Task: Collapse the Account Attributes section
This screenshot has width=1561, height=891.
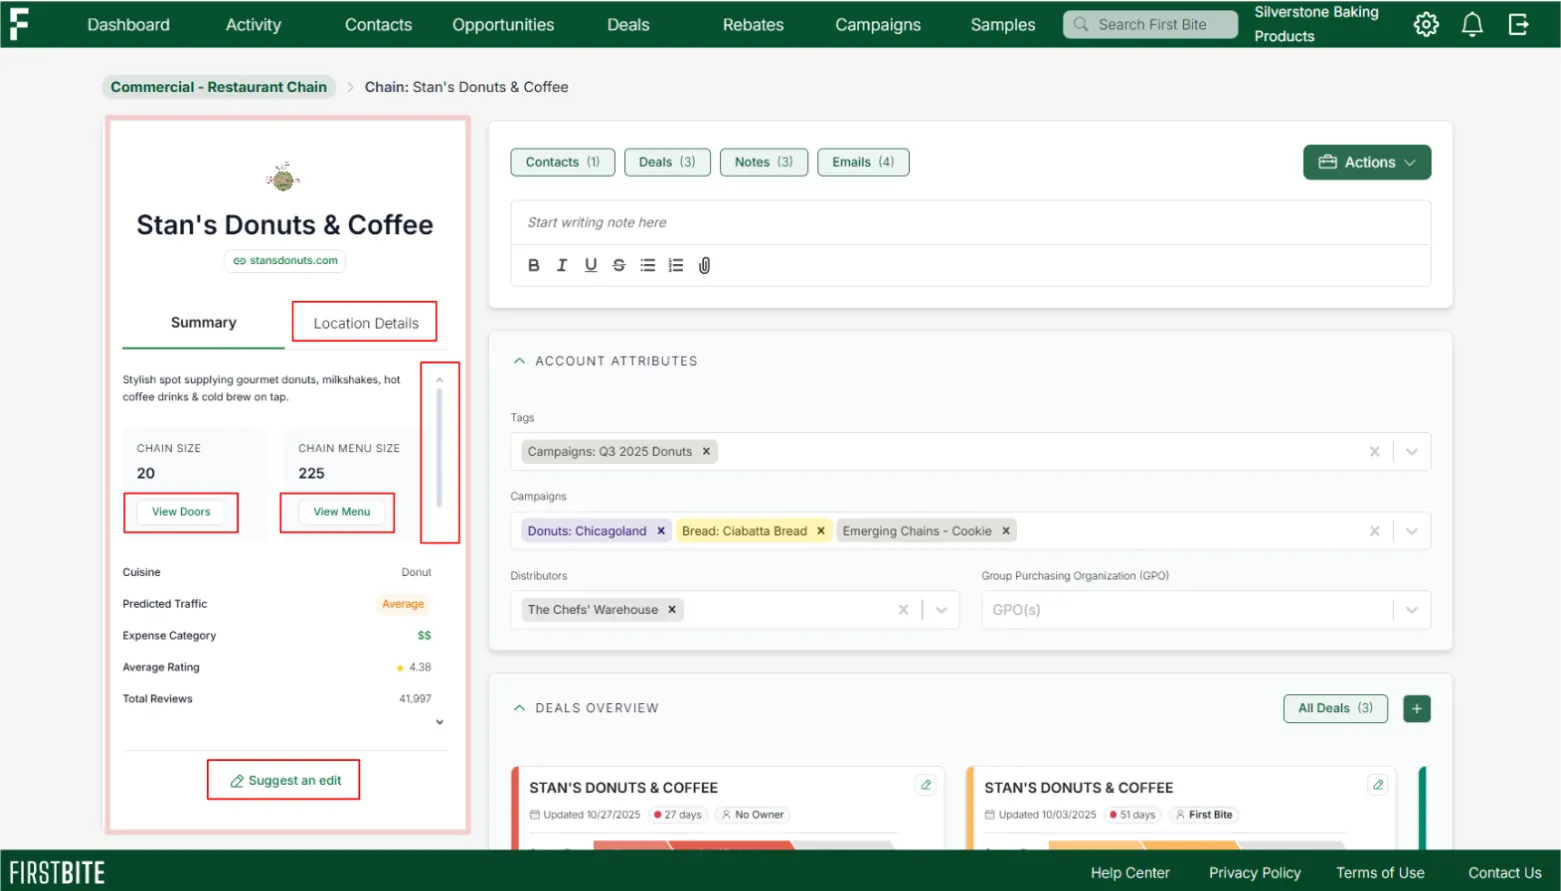Action: pyautogui.click(x=519, y=361)
